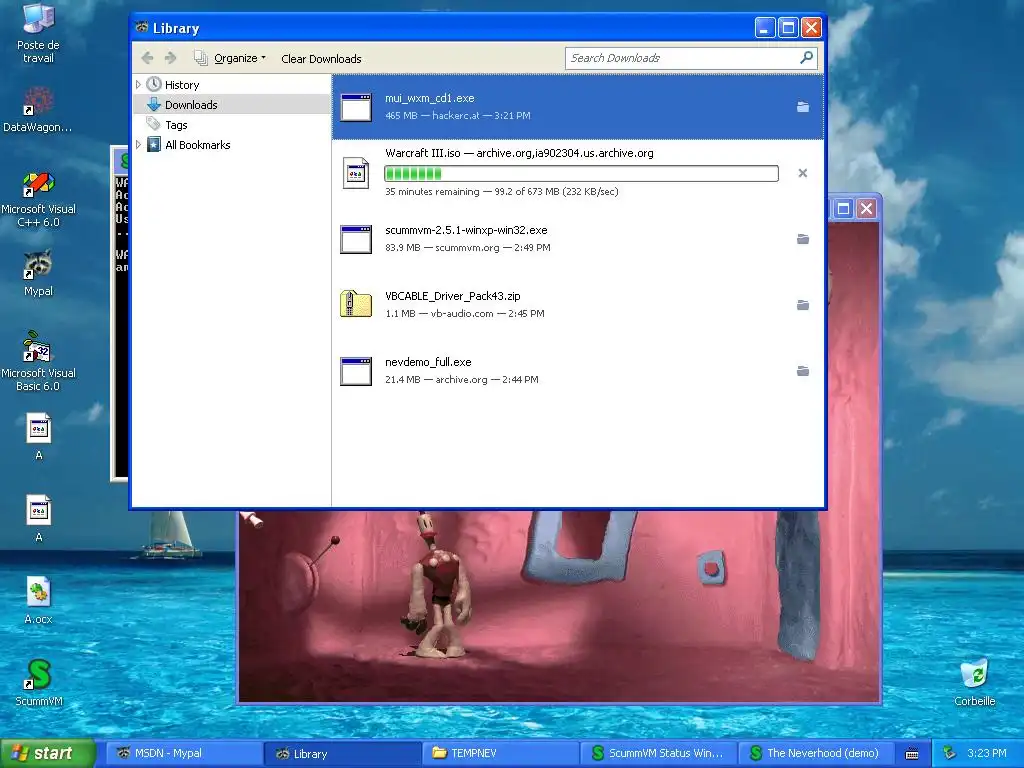Select Downloads in the sidebar
This screenshot has height=768, width=1024.
(191, 104)
